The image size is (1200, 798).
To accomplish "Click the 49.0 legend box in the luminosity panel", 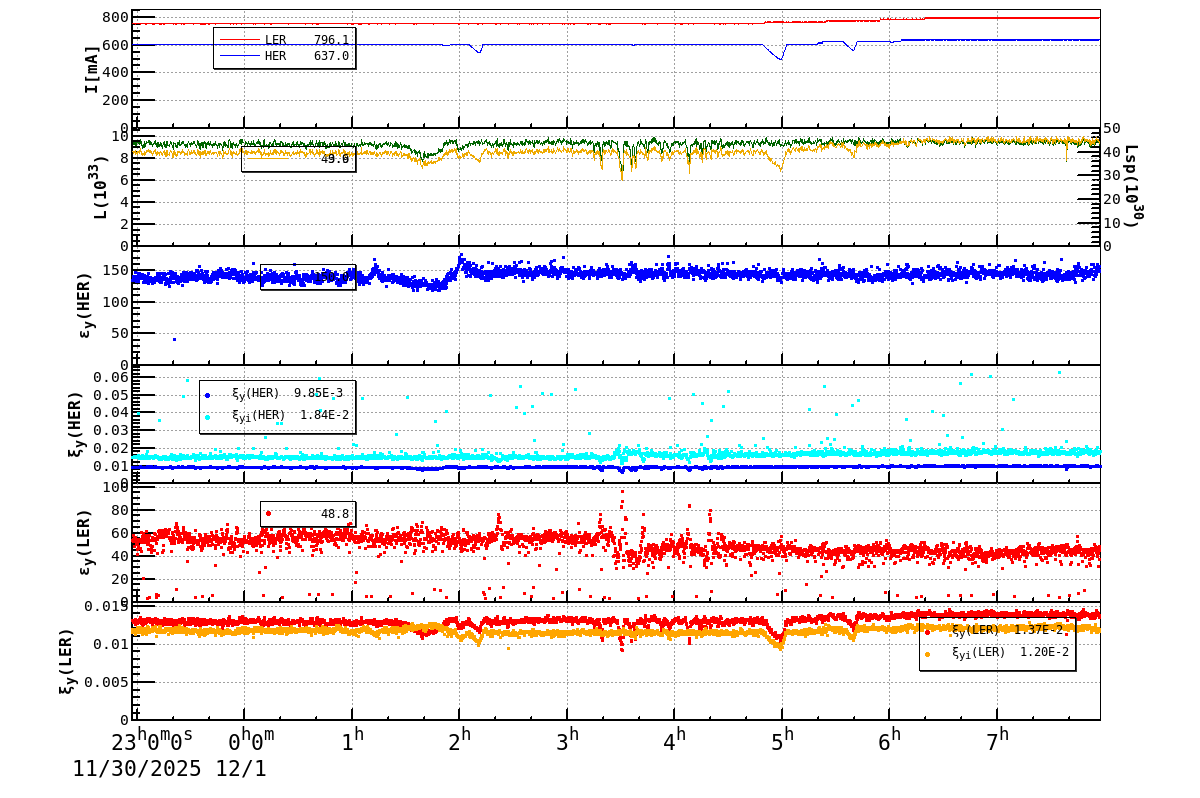I will click(x=300, y=160).
